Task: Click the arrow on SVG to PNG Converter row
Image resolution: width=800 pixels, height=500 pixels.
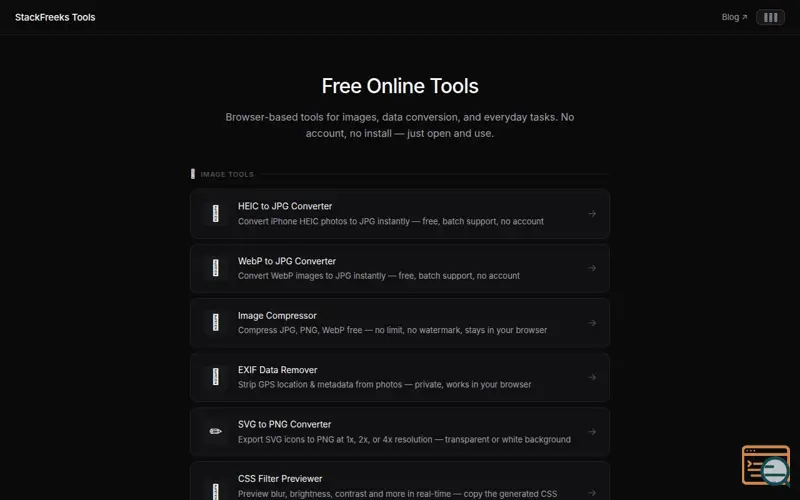Action: [592, 432]
